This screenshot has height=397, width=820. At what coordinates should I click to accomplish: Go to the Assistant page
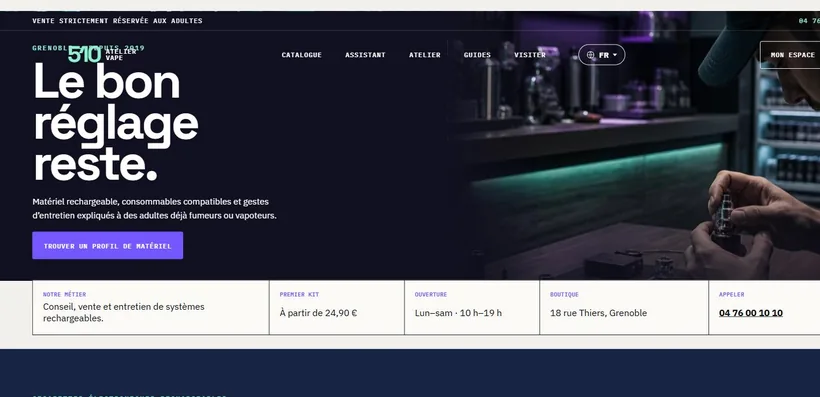365,55
